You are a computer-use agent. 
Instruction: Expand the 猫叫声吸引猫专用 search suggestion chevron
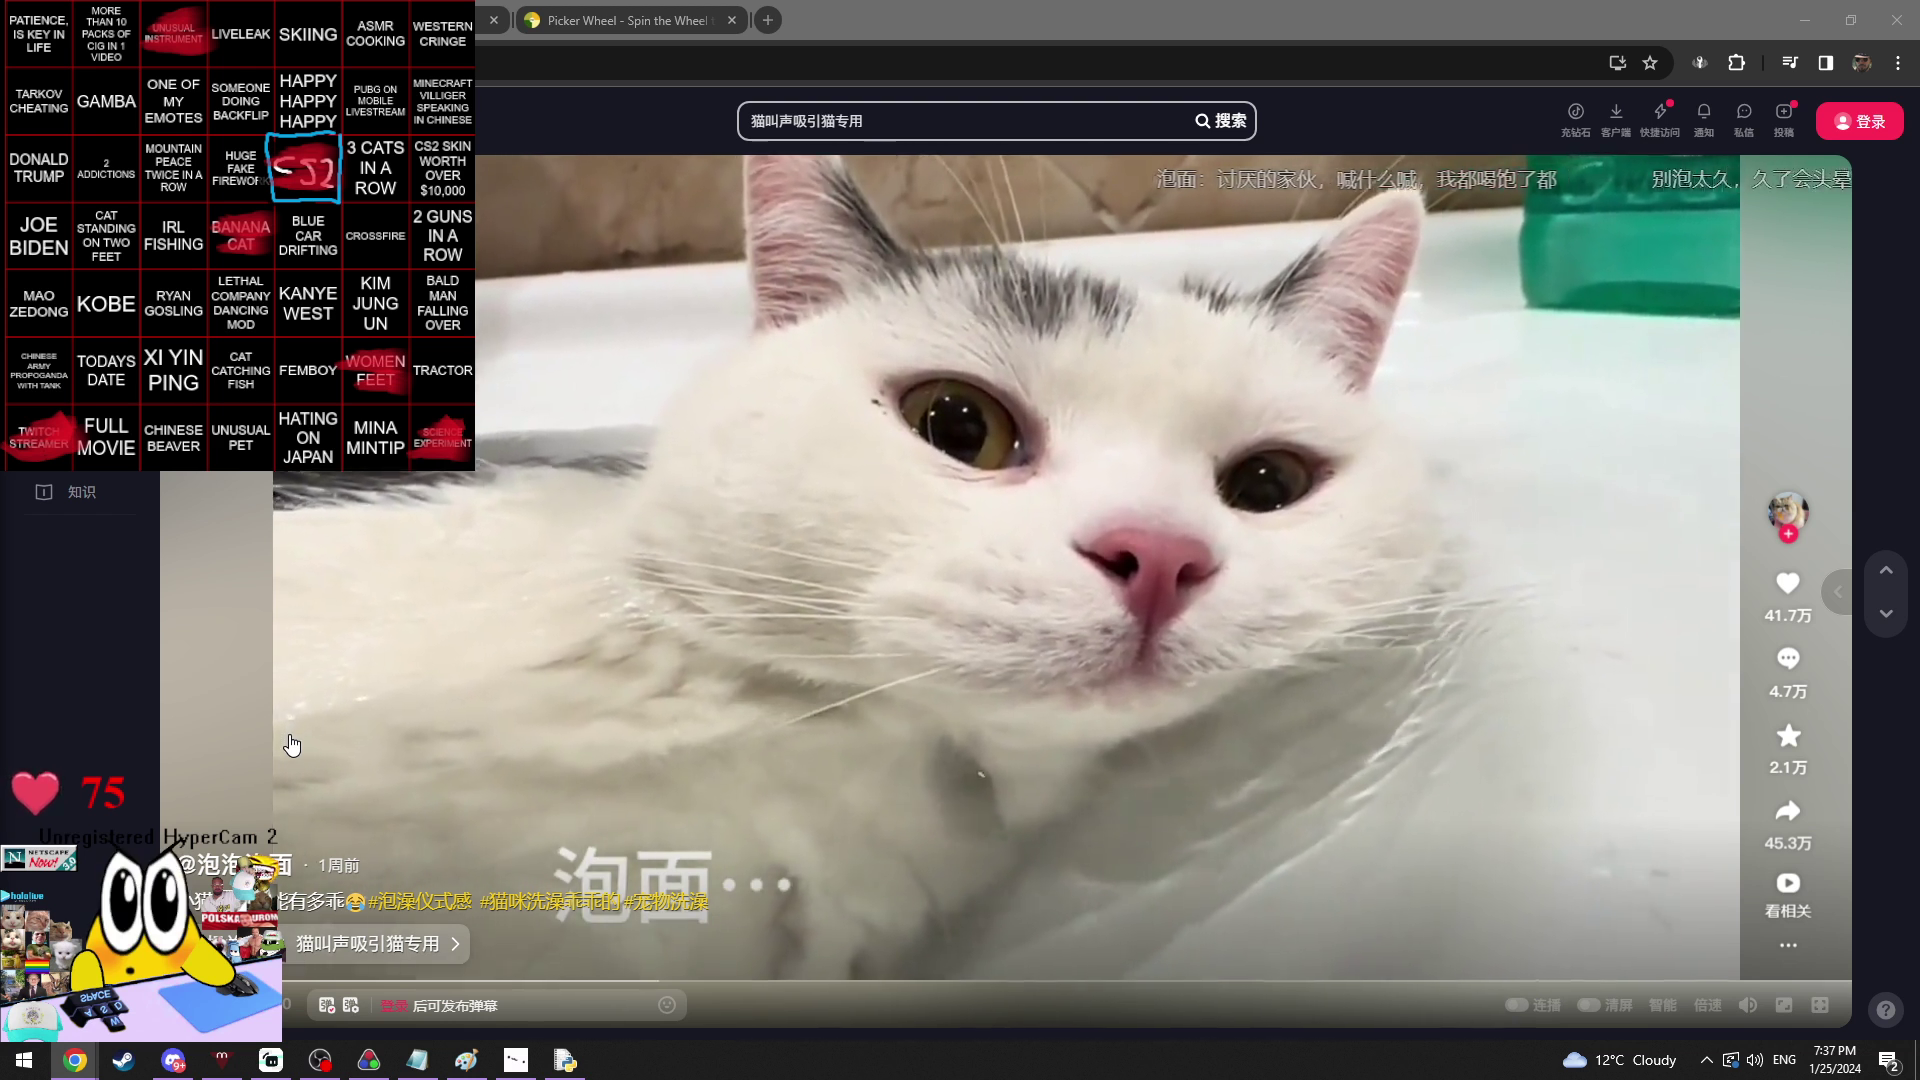[455, 944]
